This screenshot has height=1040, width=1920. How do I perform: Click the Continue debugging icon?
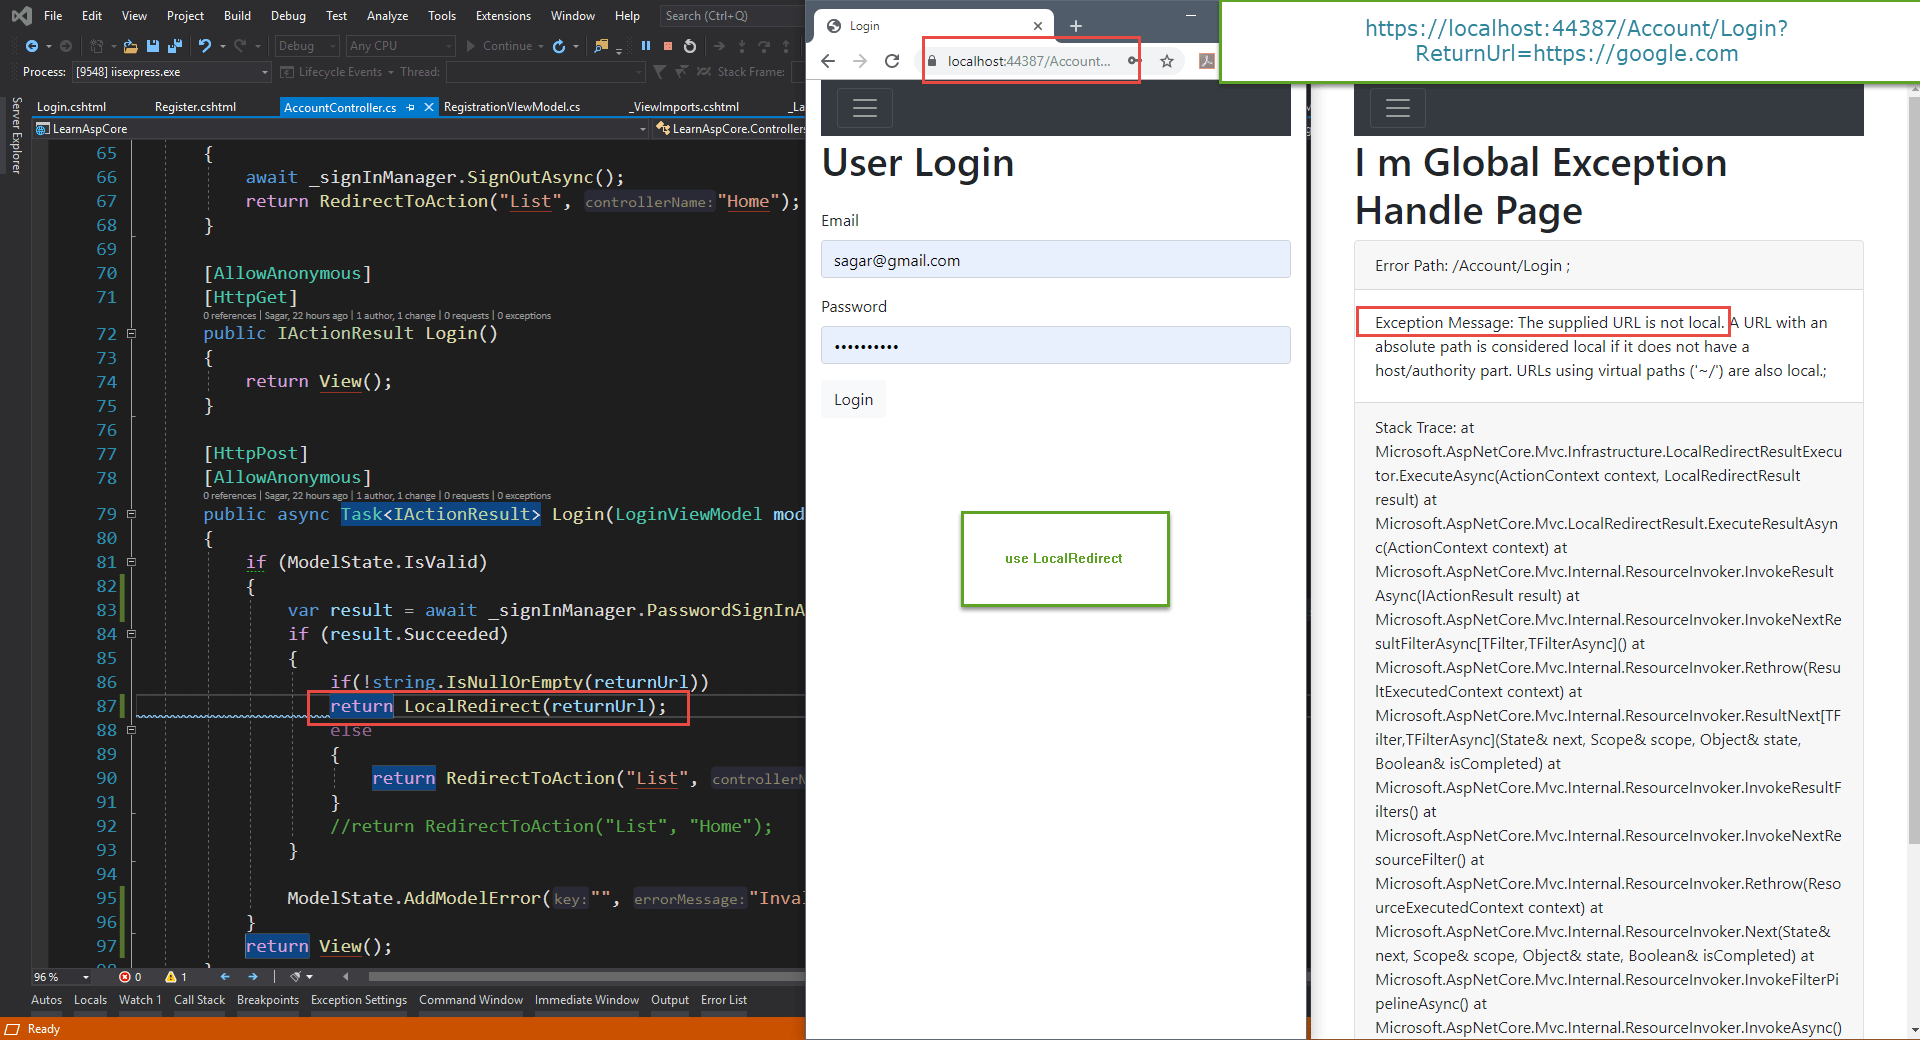pyautogui.click(x=500, y=46)
